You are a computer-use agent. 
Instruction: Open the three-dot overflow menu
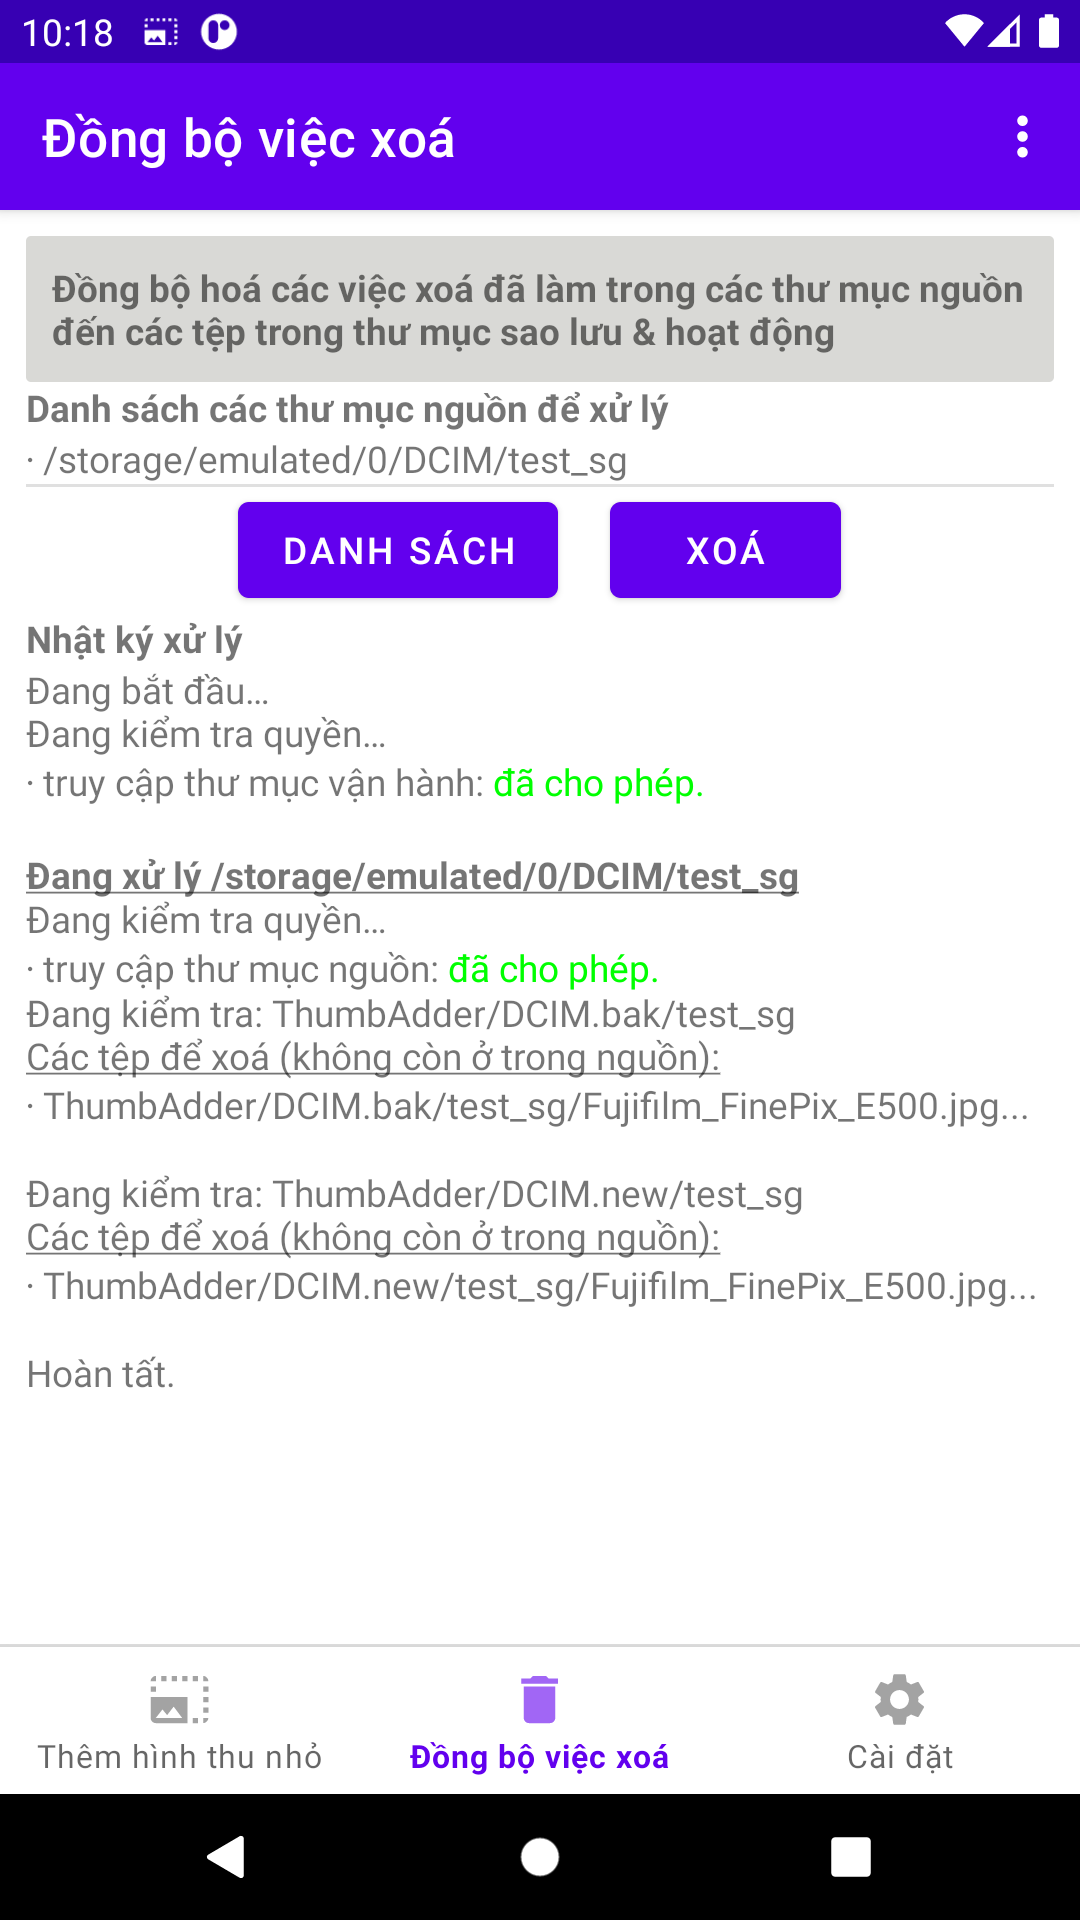[1021, 137]
